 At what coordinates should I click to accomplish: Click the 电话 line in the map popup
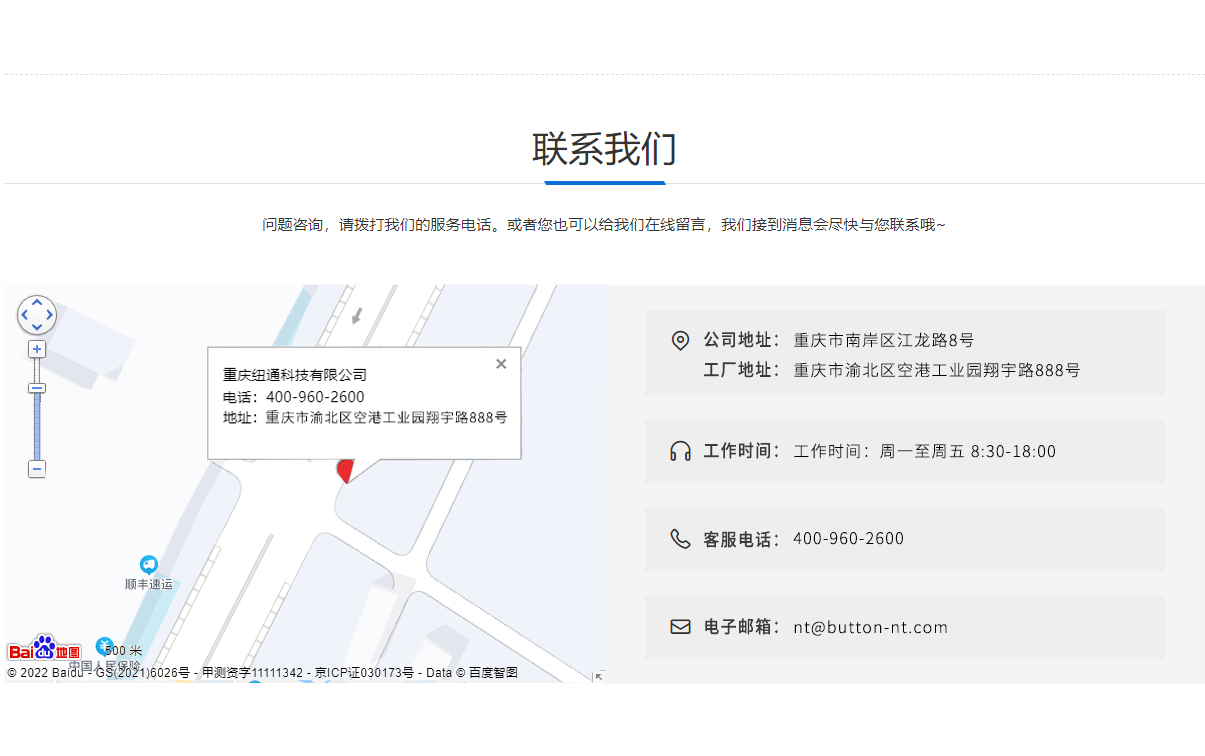tap(294, 397)
